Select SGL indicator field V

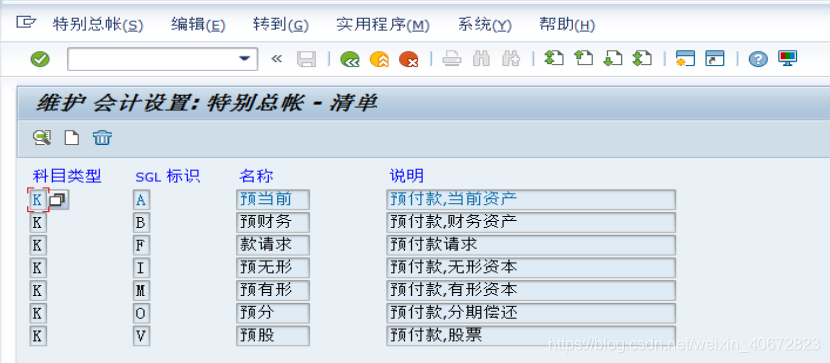pyautogui.click(x=141, y=336)
